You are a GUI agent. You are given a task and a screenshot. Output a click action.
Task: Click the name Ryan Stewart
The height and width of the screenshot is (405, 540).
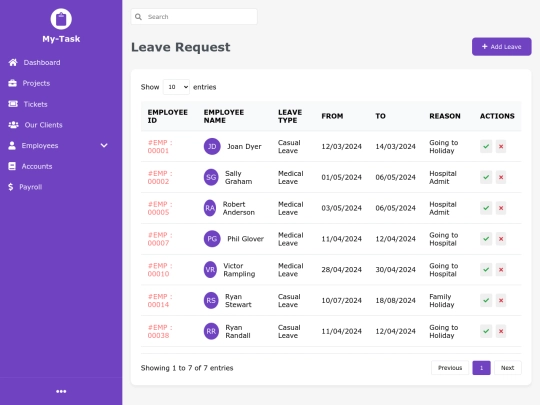coord(238,300)
